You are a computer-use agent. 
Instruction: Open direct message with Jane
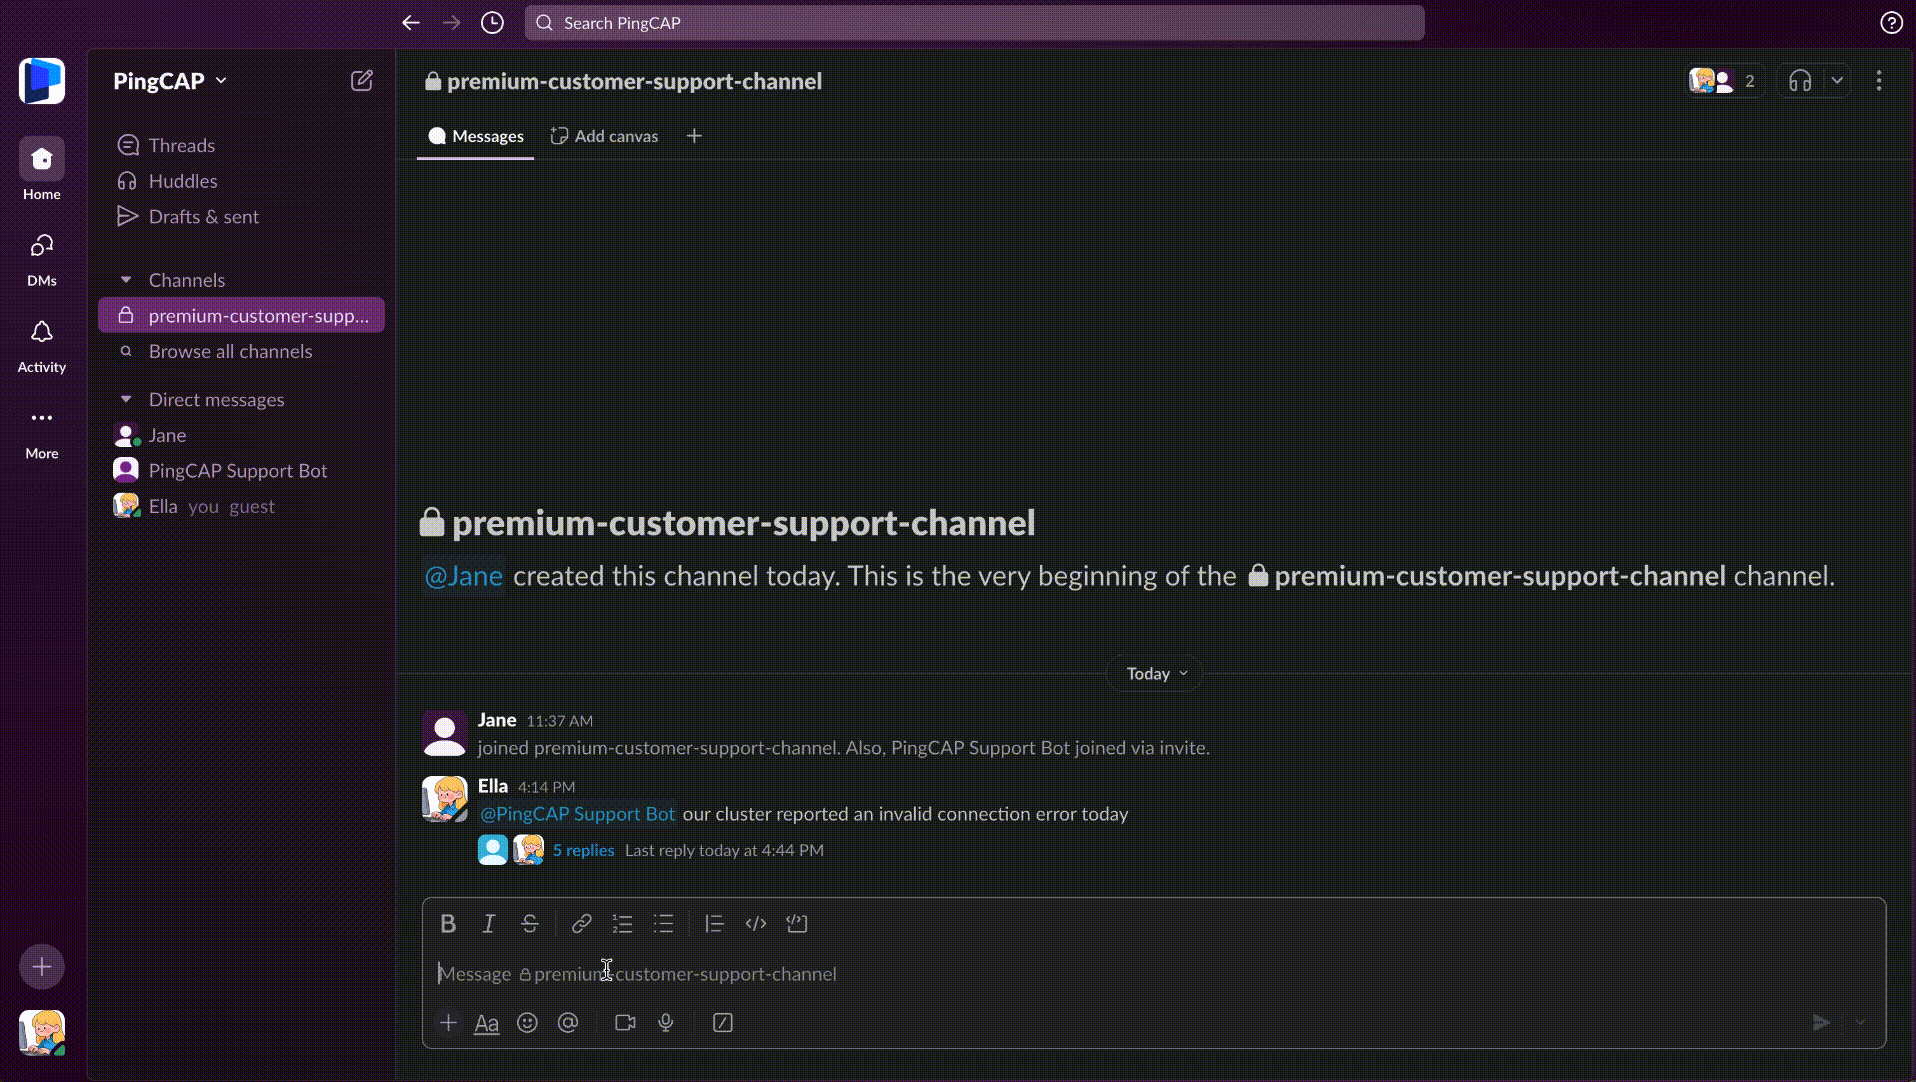pyautogui.click(x=241, y=436)
